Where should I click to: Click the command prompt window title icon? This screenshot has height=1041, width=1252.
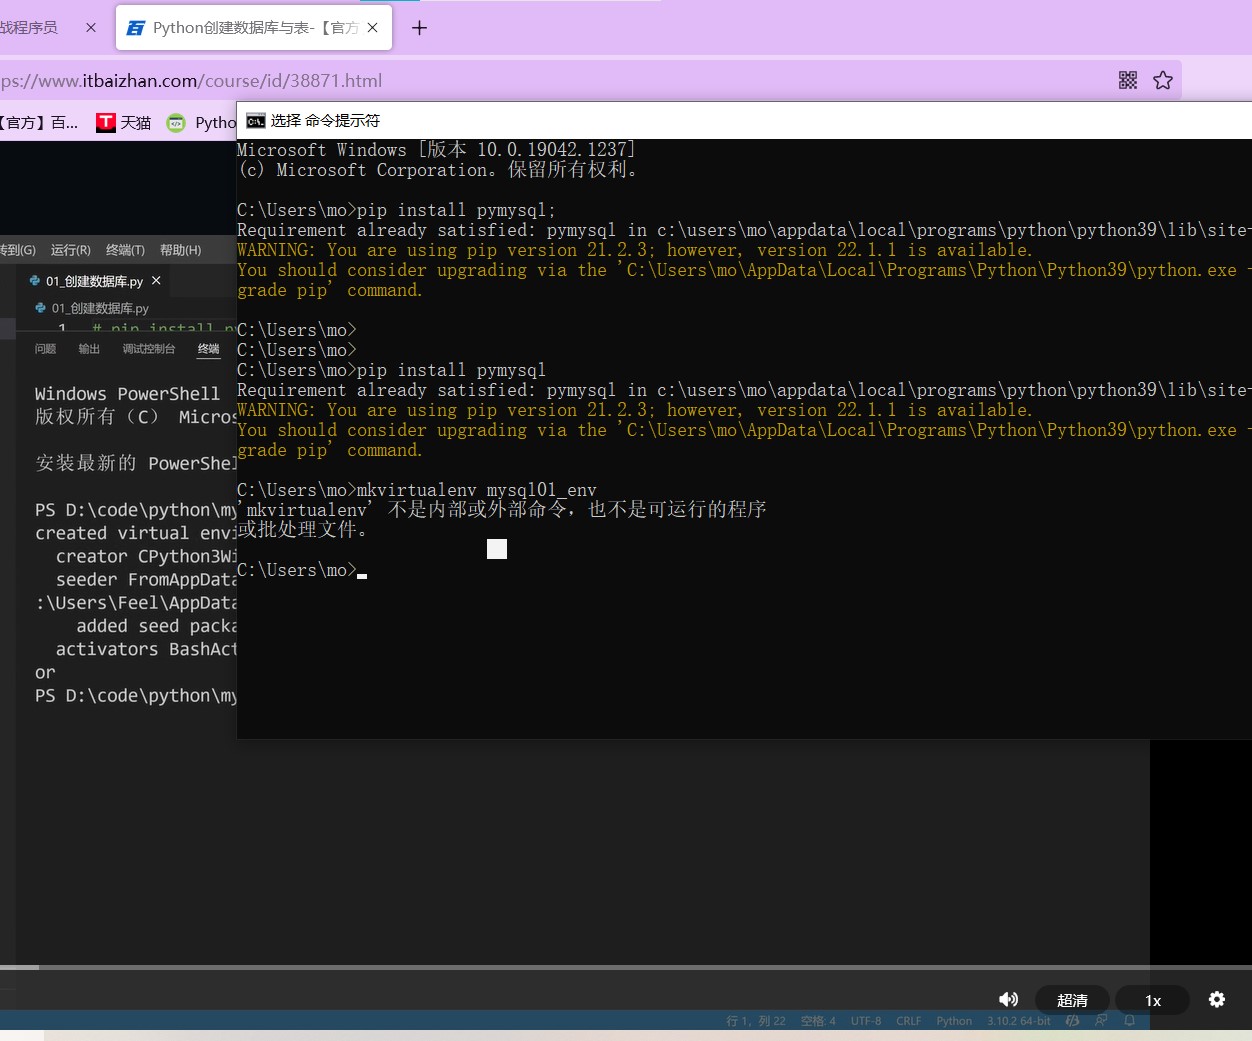click(256, 121)
